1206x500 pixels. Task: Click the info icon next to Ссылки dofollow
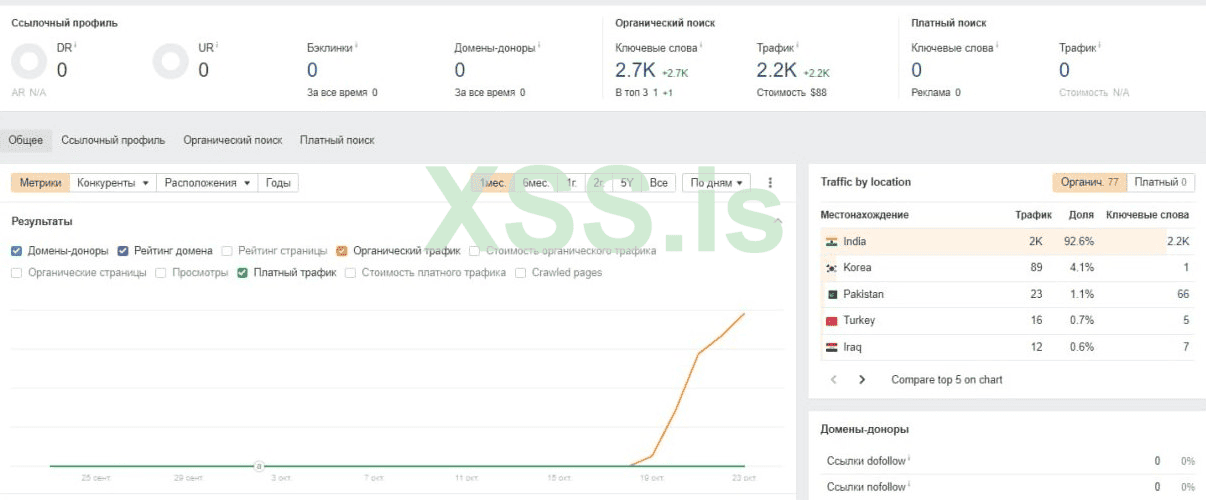point(909,460)
